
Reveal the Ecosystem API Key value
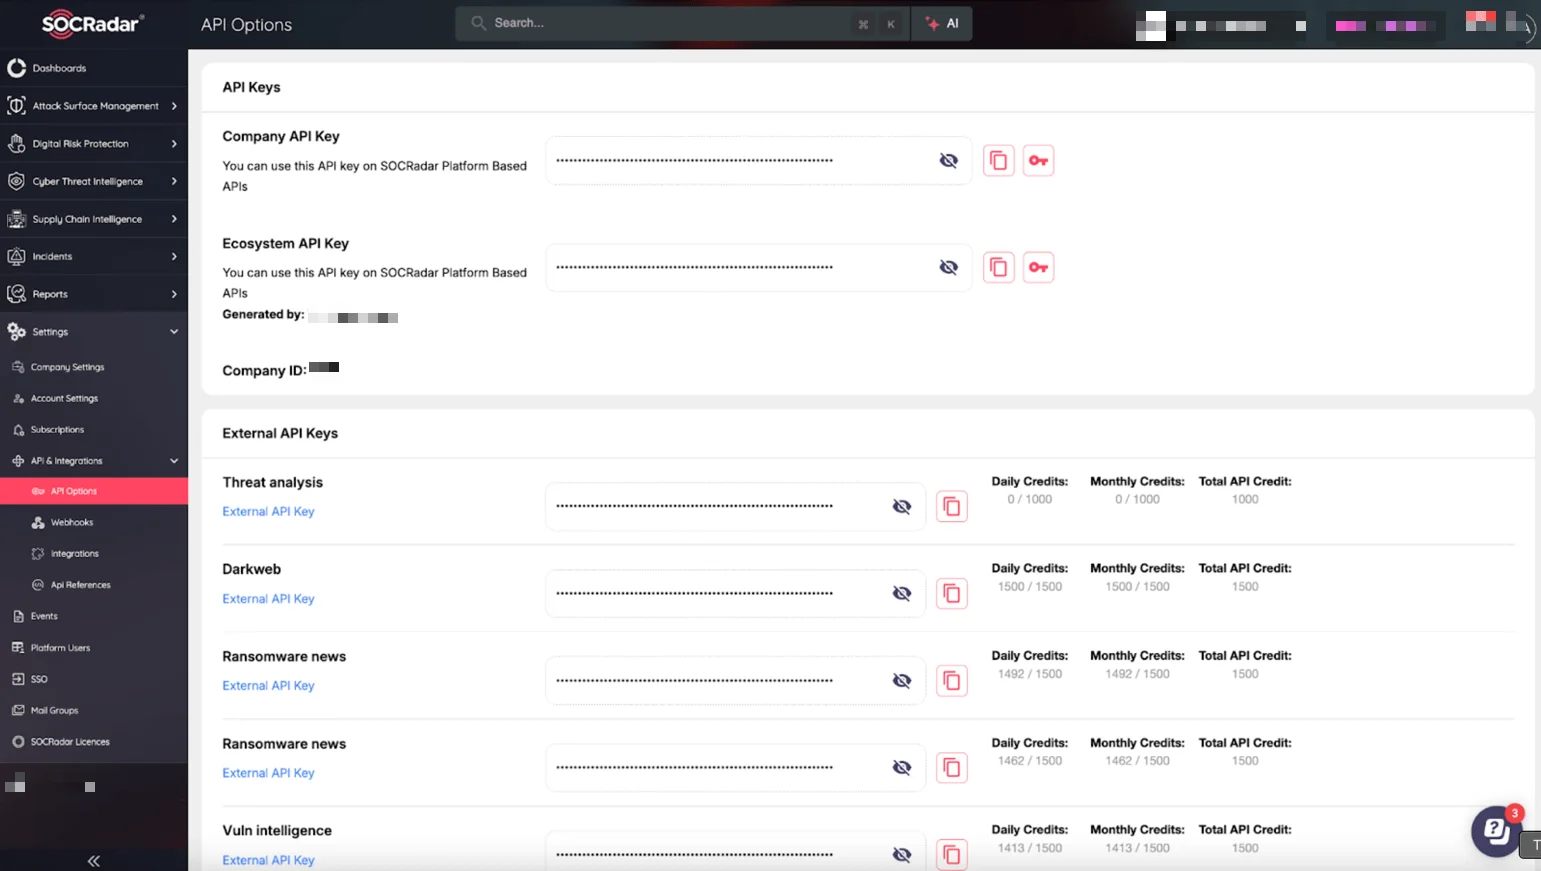[x=948, y=267]
